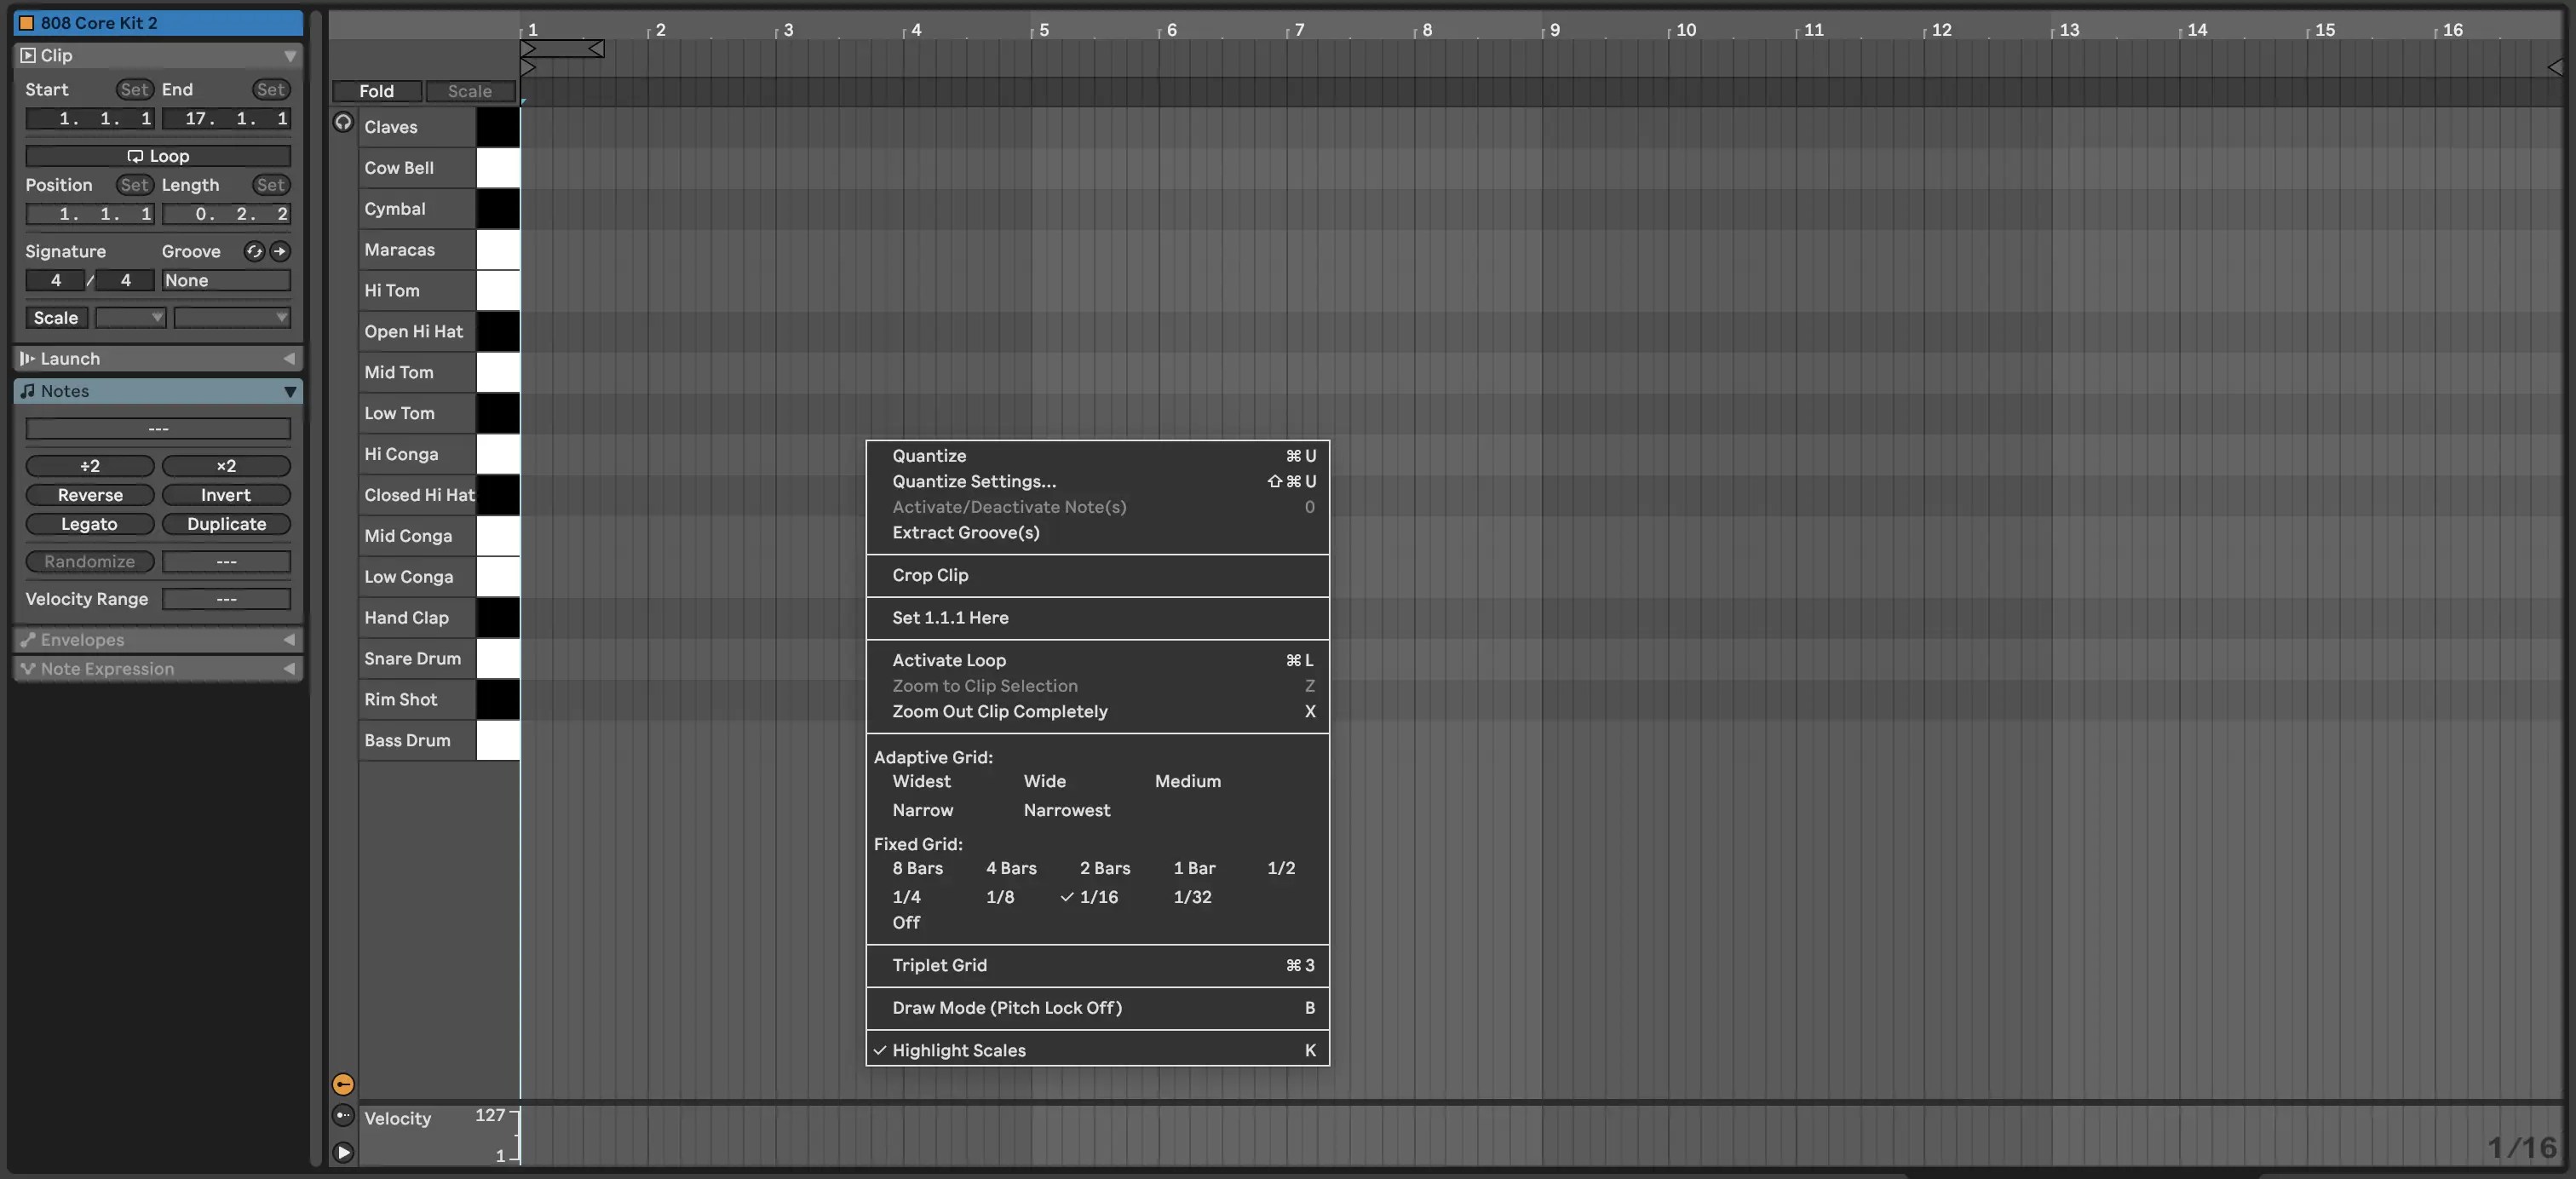Click the headphone preview icon beside Claves
Screen dimensions: 2576x1179
pyautogui.click(x=343, y=122)
